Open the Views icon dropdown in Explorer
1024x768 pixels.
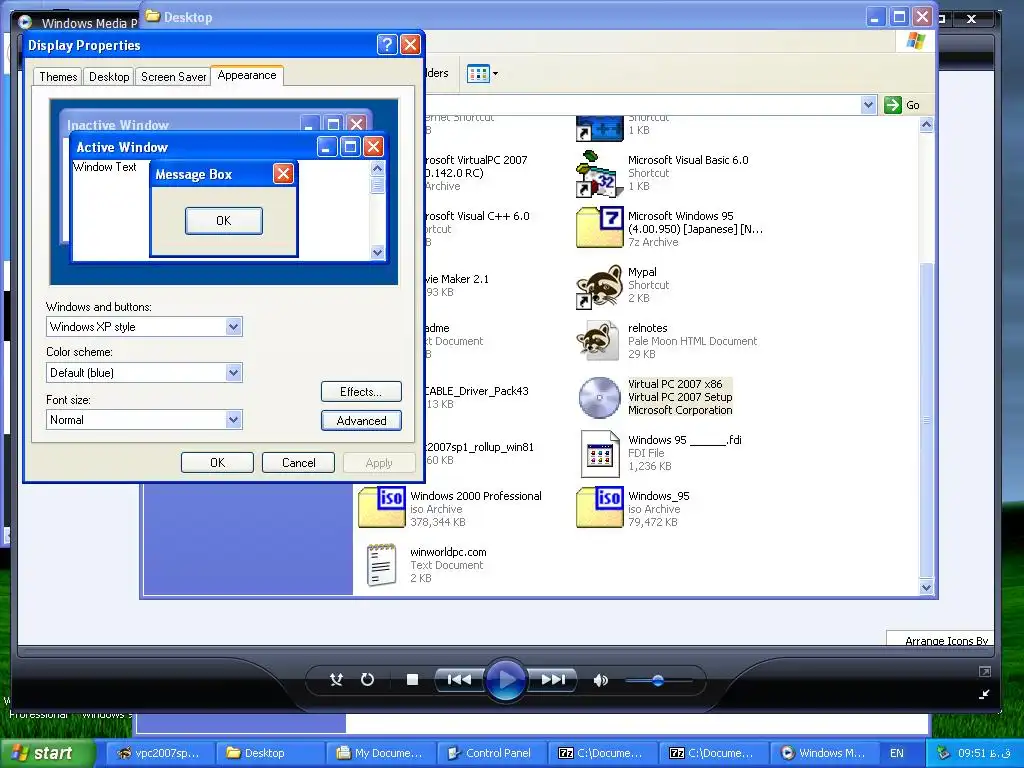(483, 74)
